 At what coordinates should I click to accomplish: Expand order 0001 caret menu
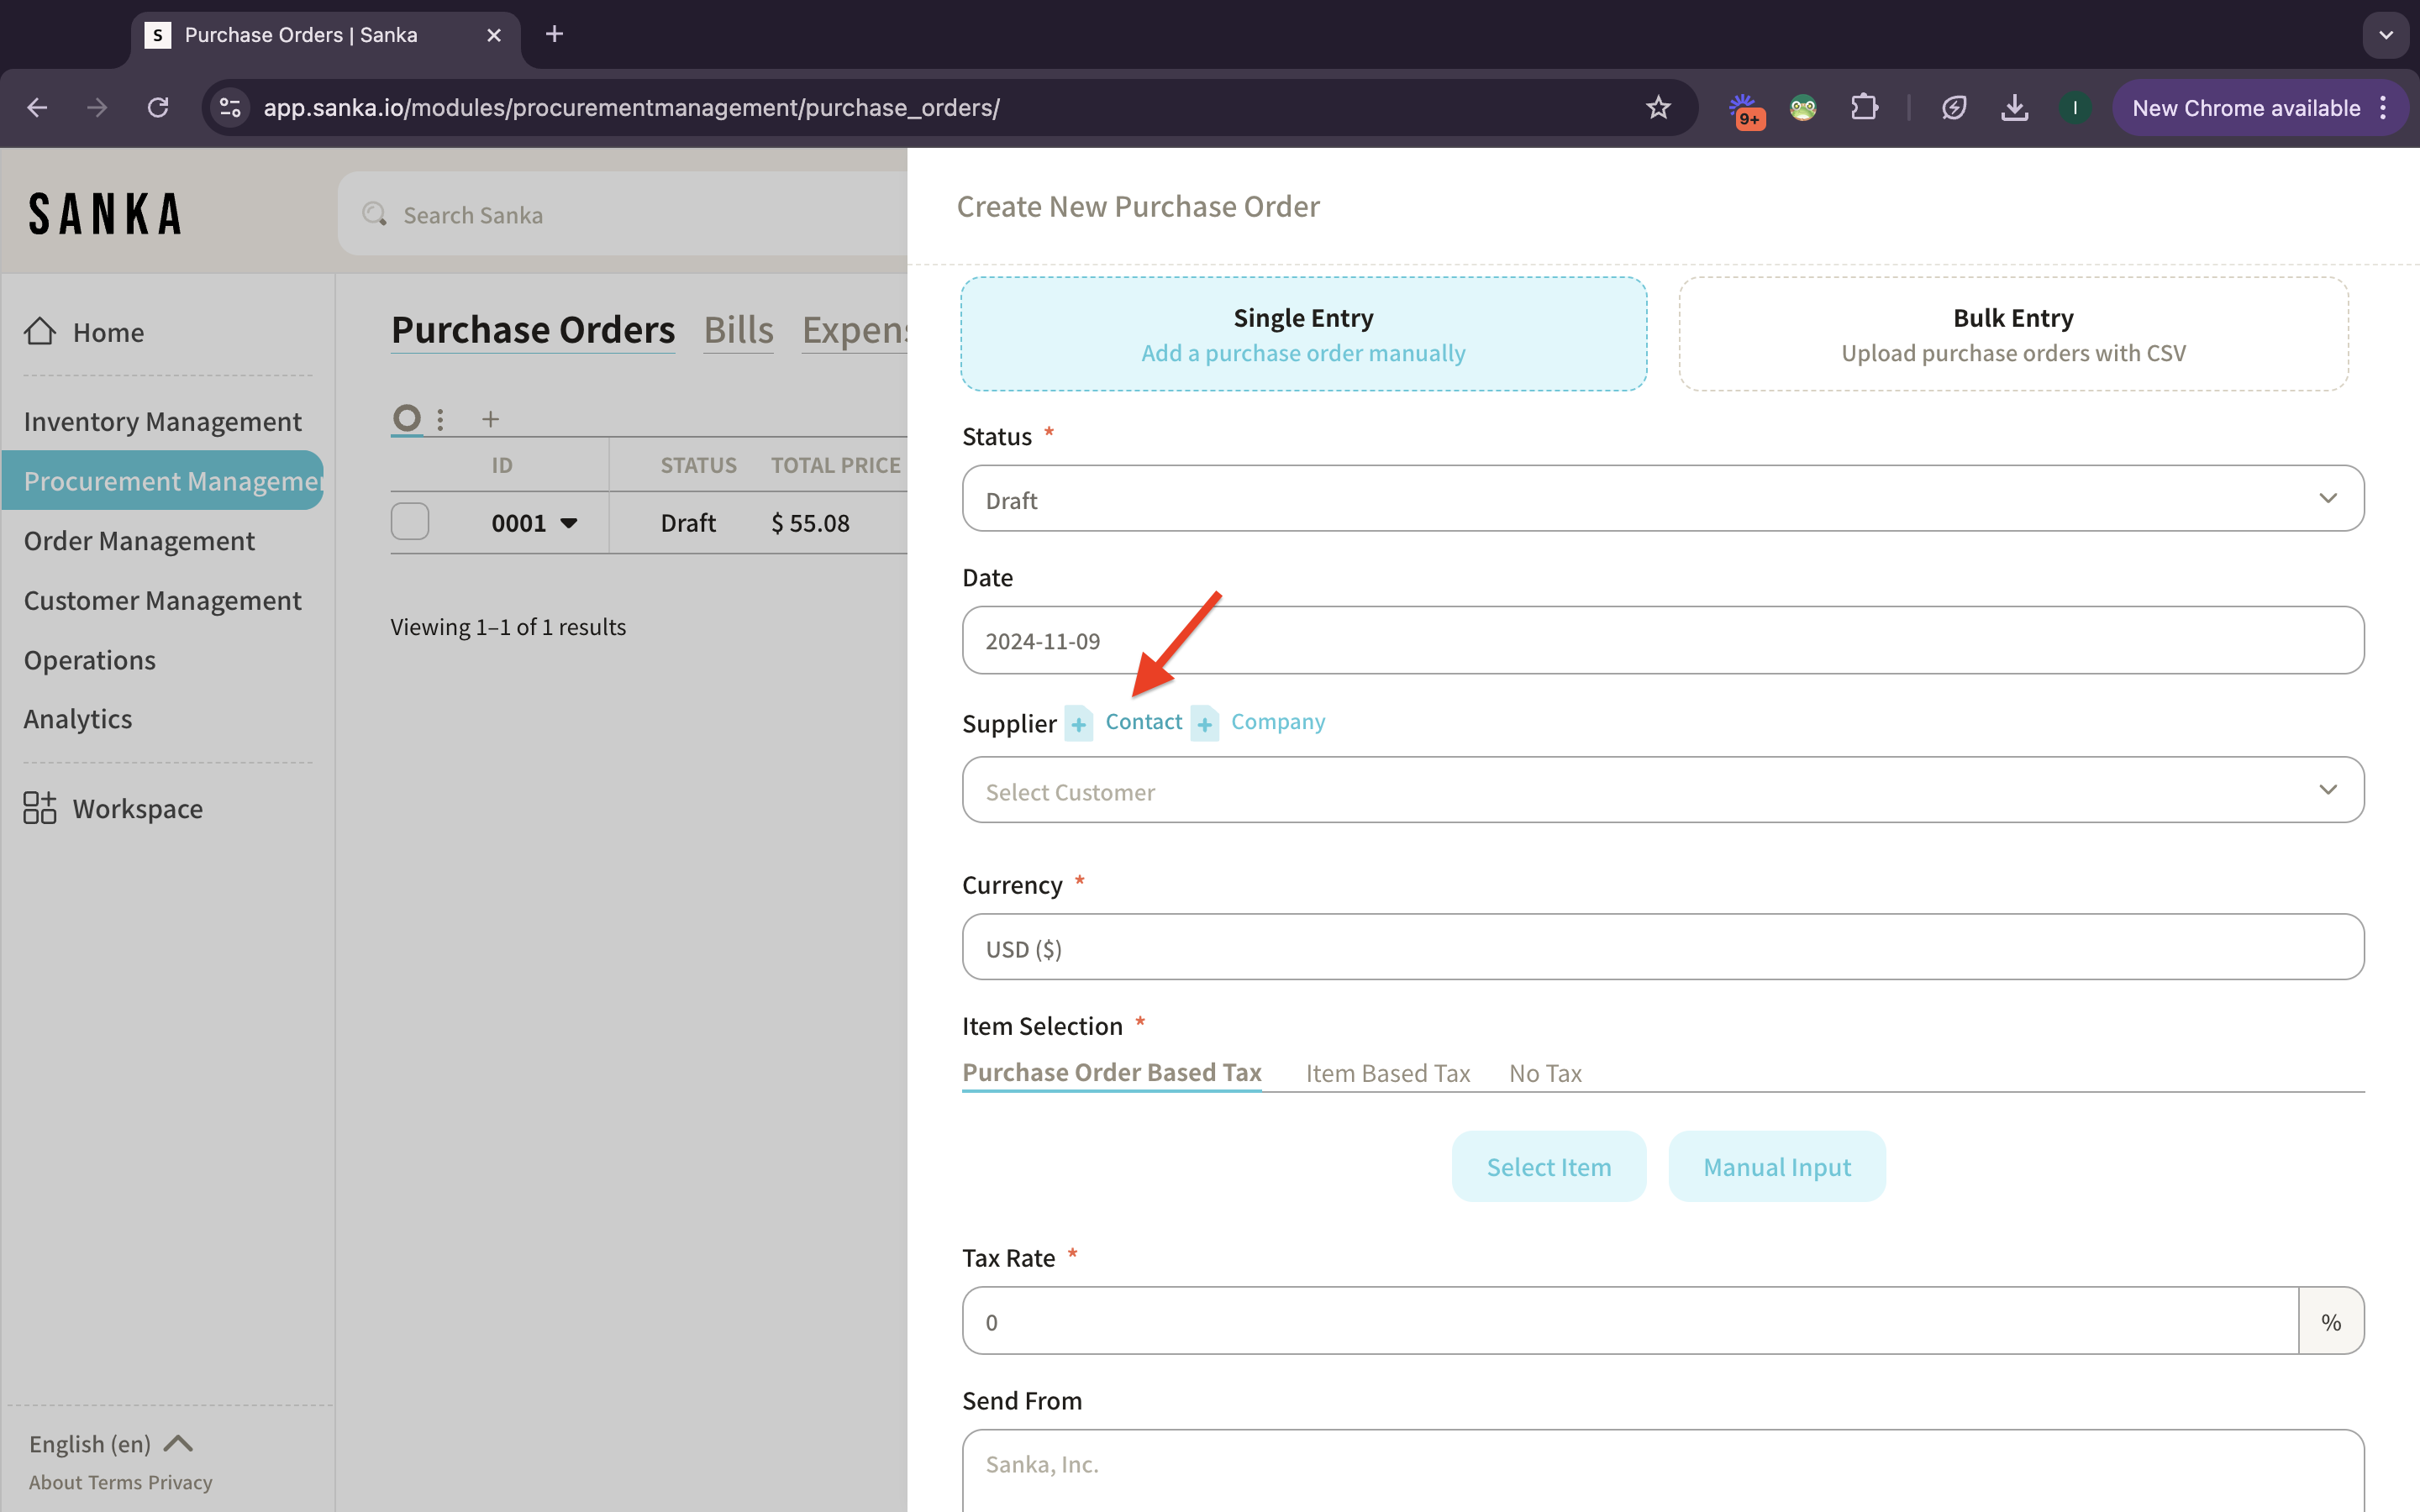[x=569, y=523]
